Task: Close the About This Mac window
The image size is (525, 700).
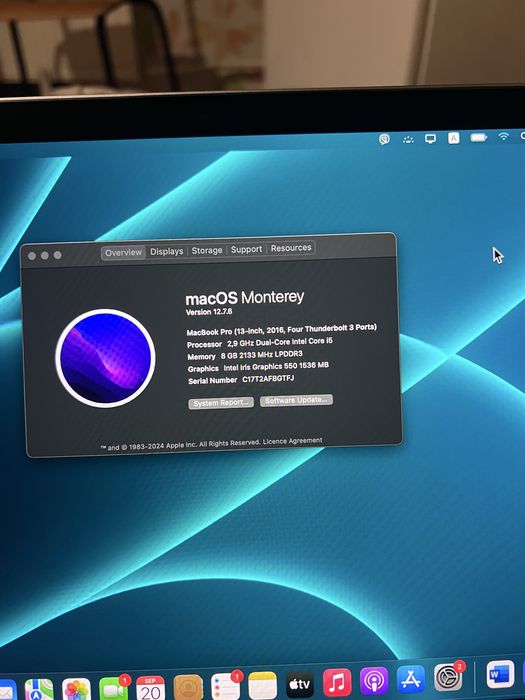Action: pyautogui.click(x=32, y=256)
